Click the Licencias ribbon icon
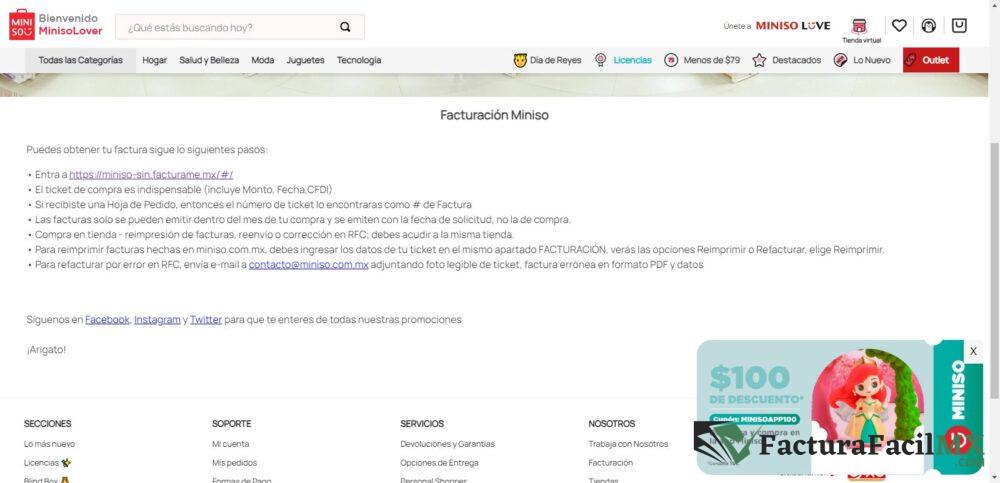This screenshot has width=1000, height=483. [600, 60]
